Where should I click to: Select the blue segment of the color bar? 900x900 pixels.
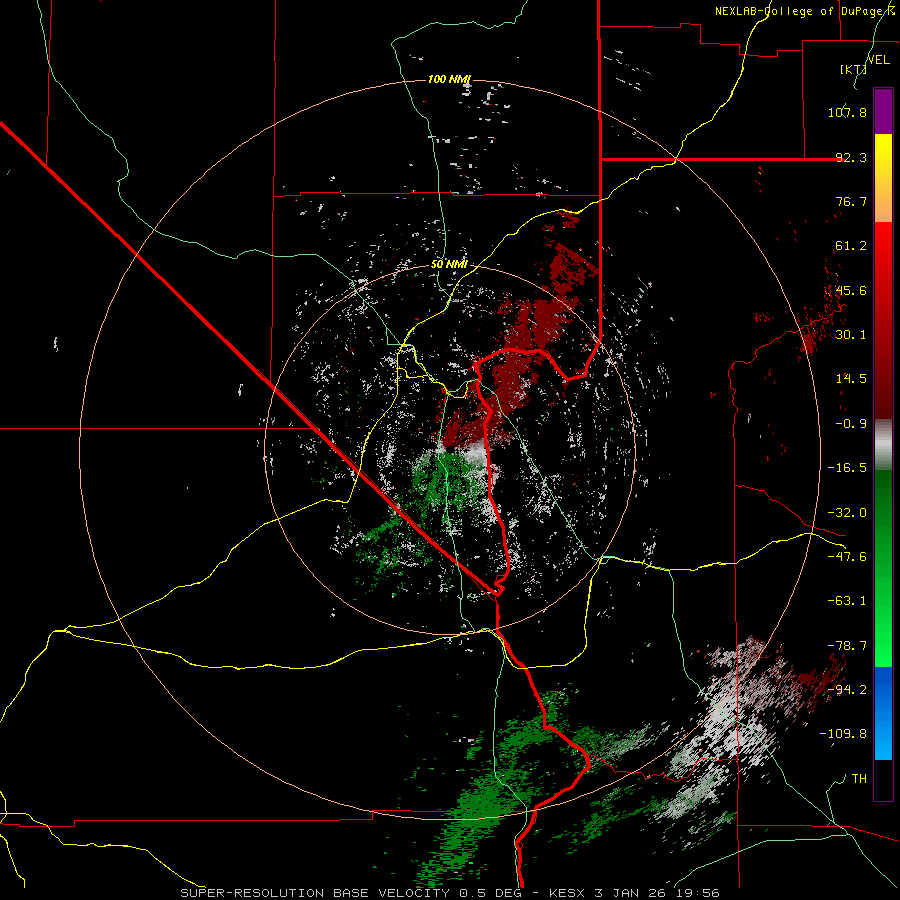pos(883,713)
